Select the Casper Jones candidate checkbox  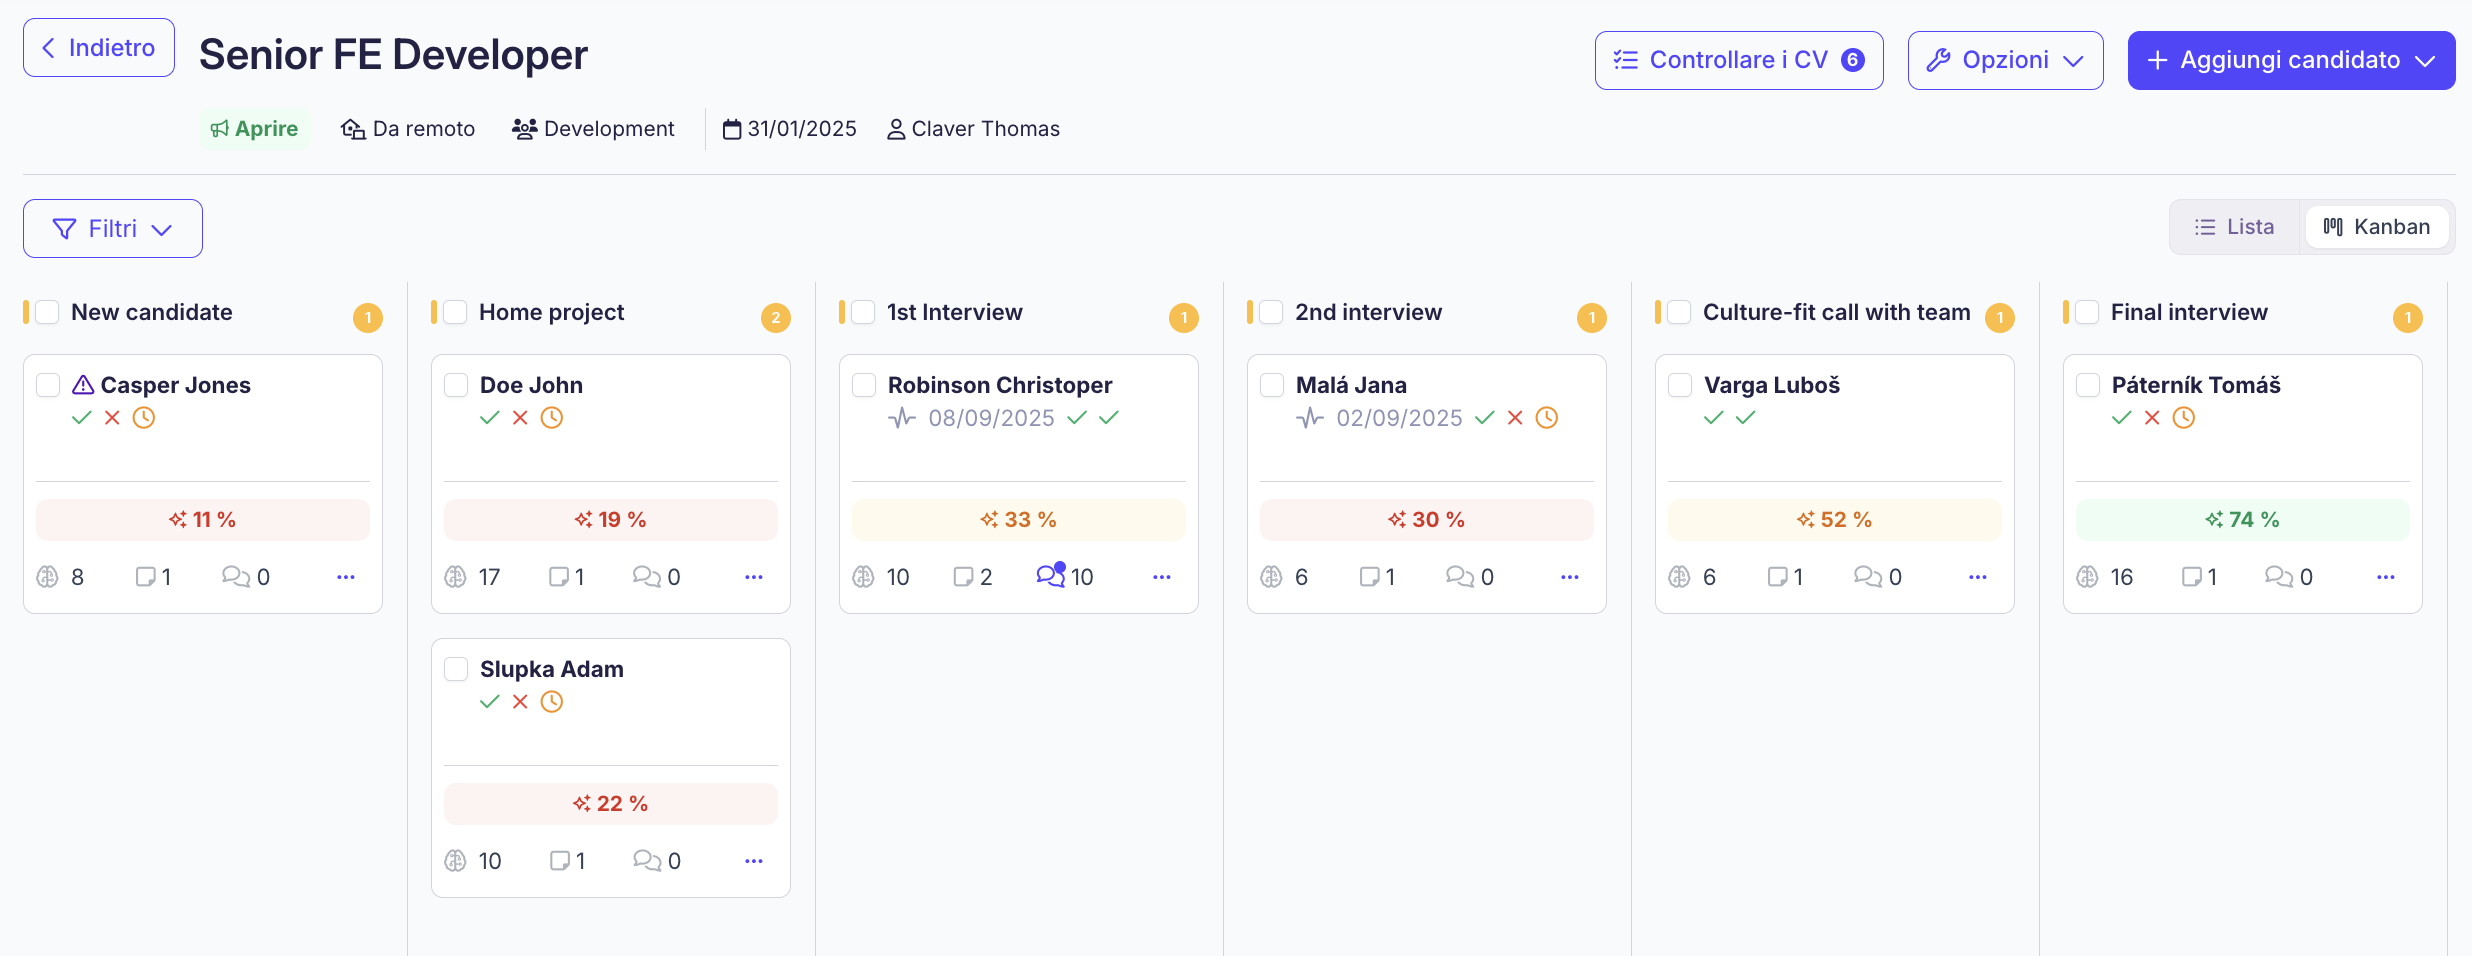coord(48,385)
